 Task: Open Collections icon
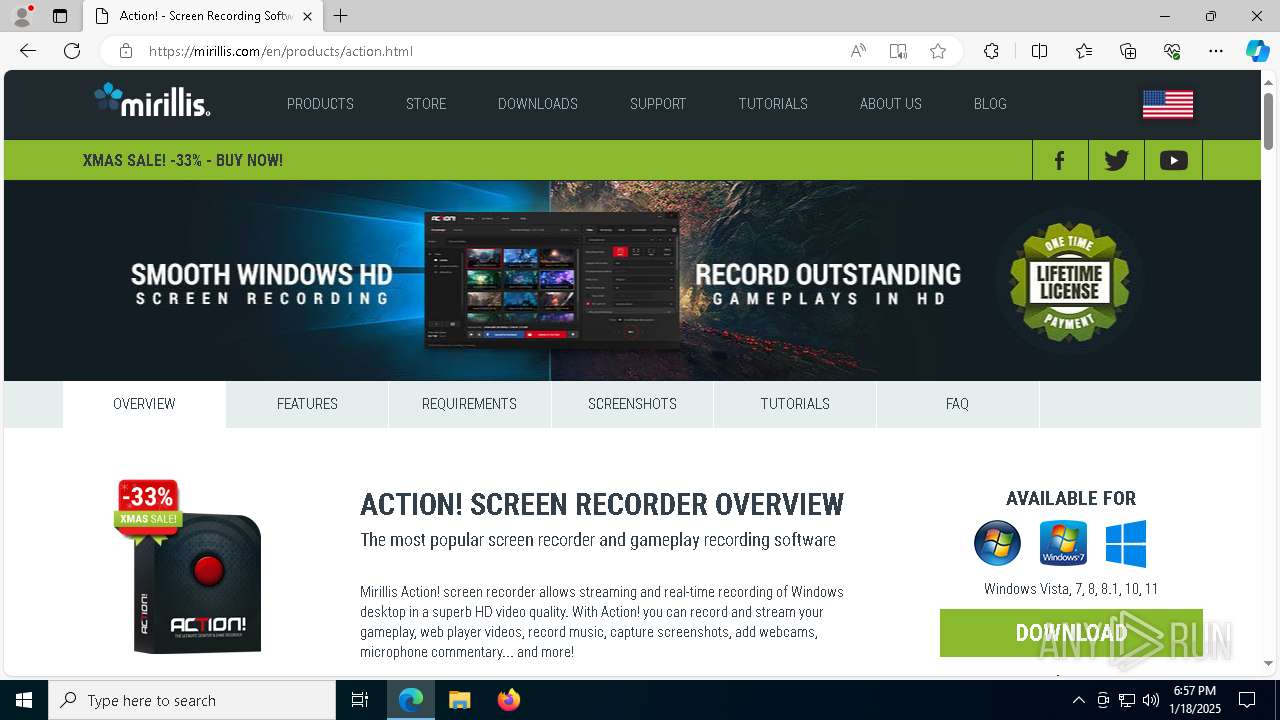tap(1128, 51)
